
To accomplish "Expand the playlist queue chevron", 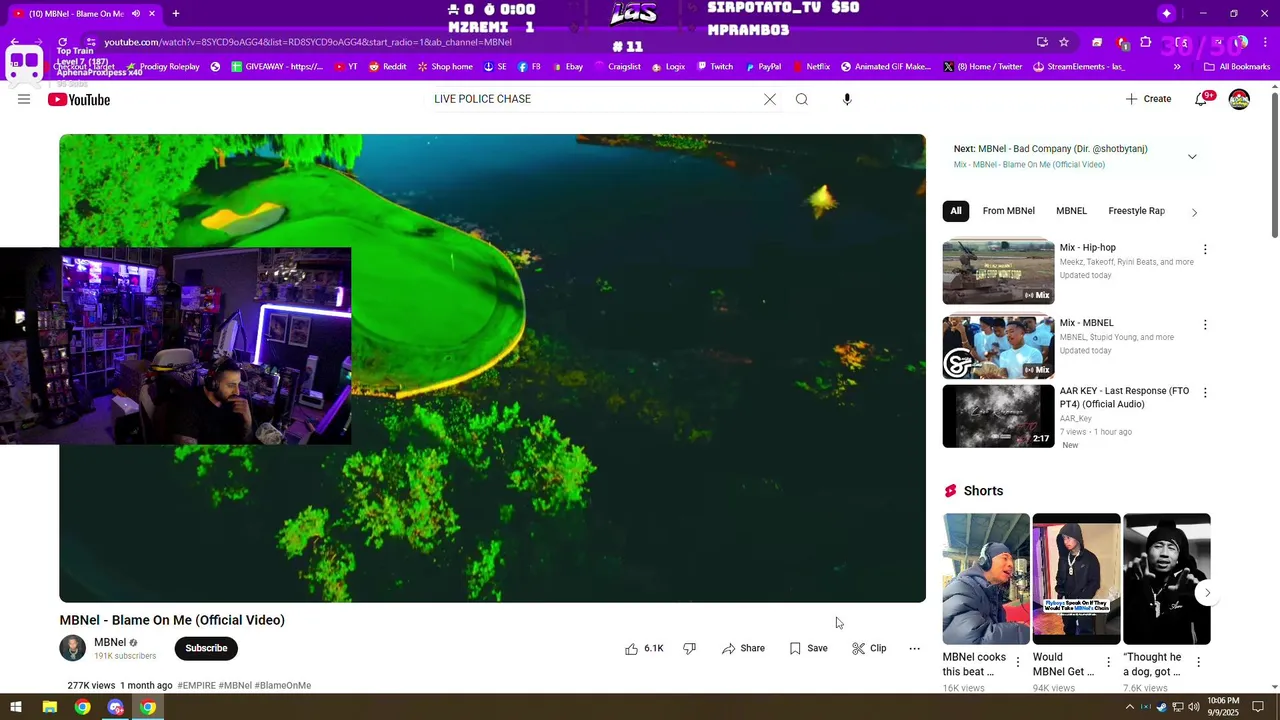I will 1192,157.
